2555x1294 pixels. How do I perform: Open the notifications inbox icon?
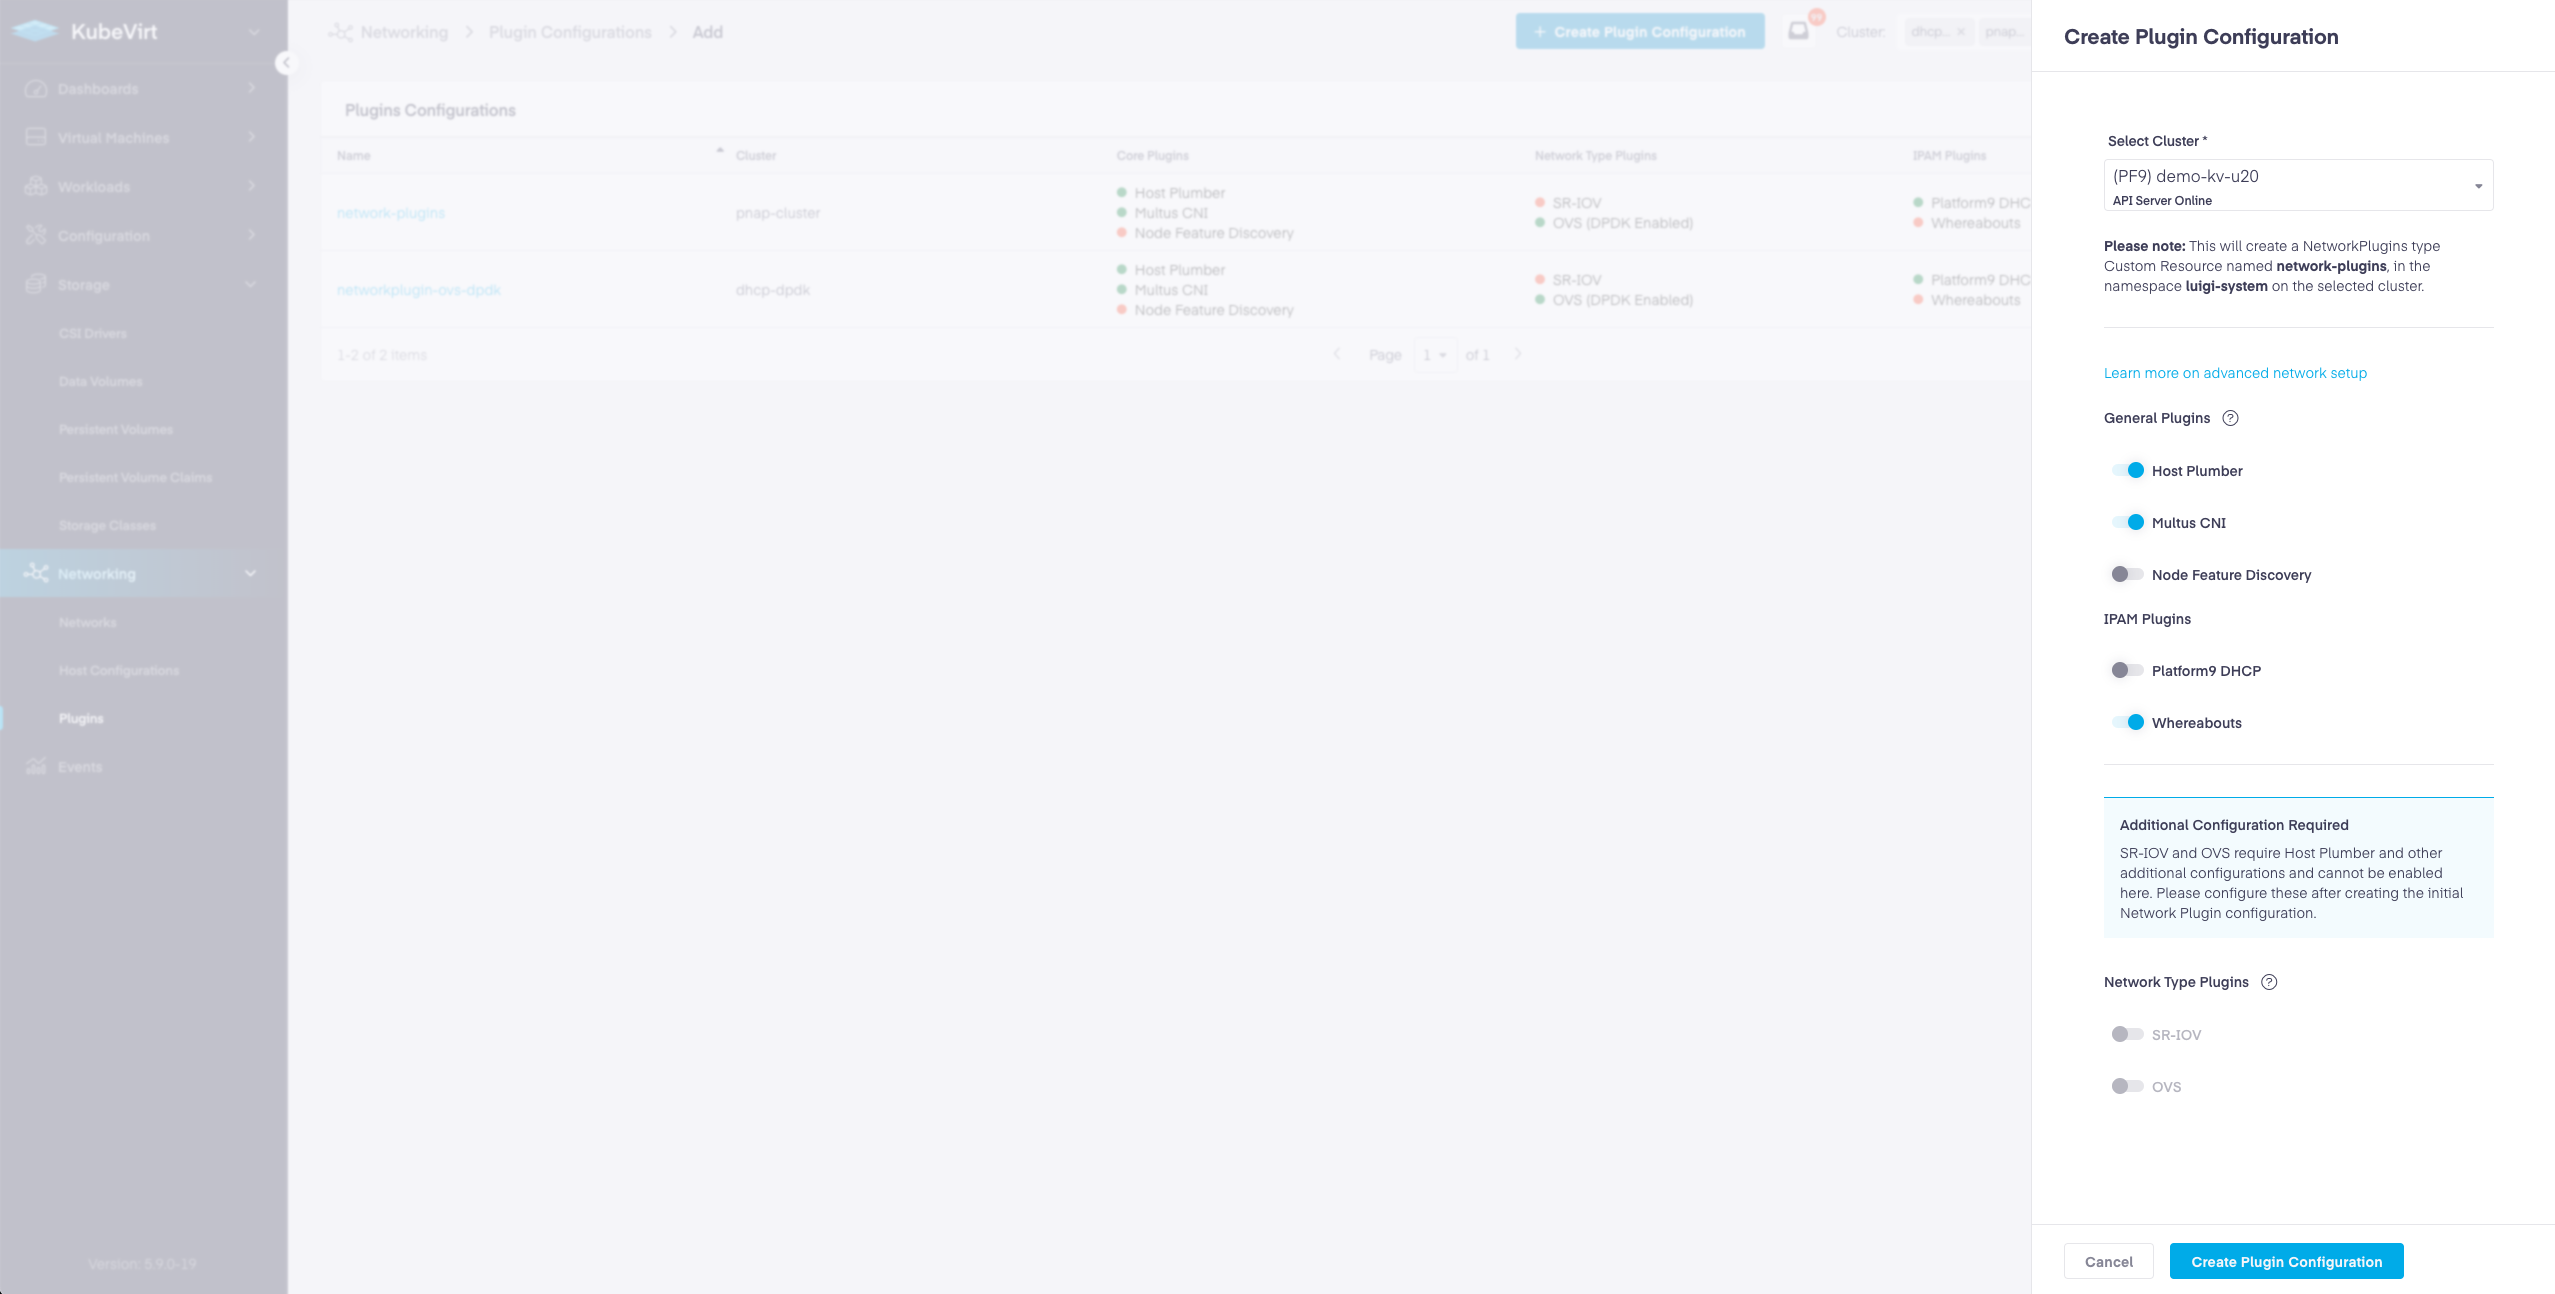pos(1798,31)
